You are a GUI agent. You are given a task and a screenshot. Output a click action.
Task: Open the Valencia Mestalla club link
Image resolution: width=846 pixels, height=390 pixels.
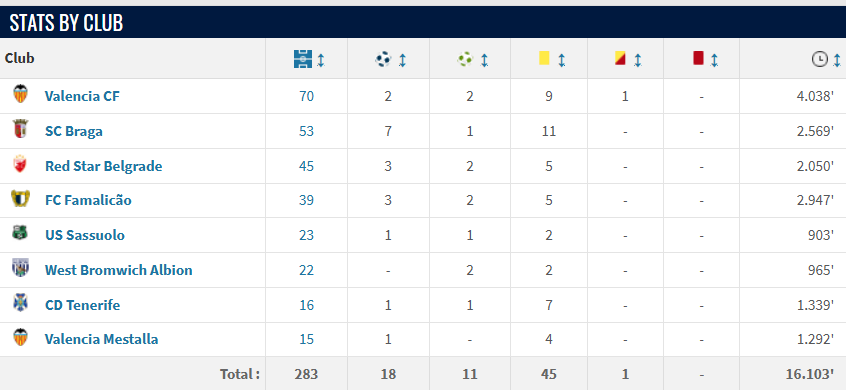(x=101, y=339)
